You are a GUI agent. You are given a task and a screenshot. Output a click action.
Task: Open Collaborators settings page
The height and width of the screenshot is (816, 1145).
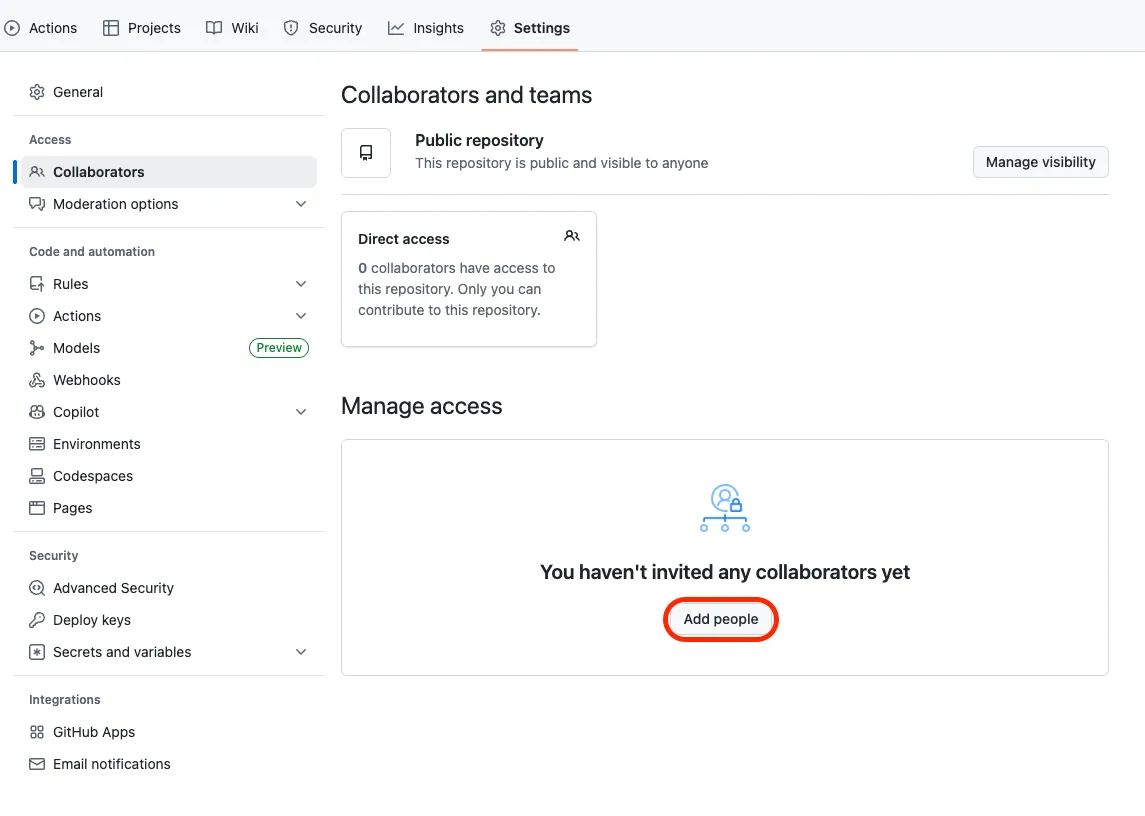click(169, 172)
